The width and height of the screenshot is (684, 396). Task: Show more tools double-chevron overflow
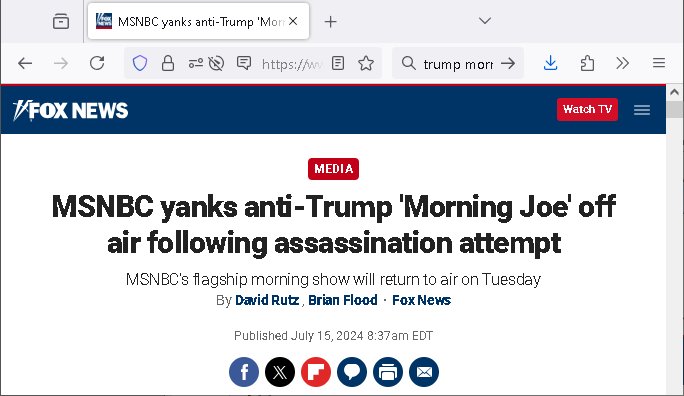tap(622, 63)
